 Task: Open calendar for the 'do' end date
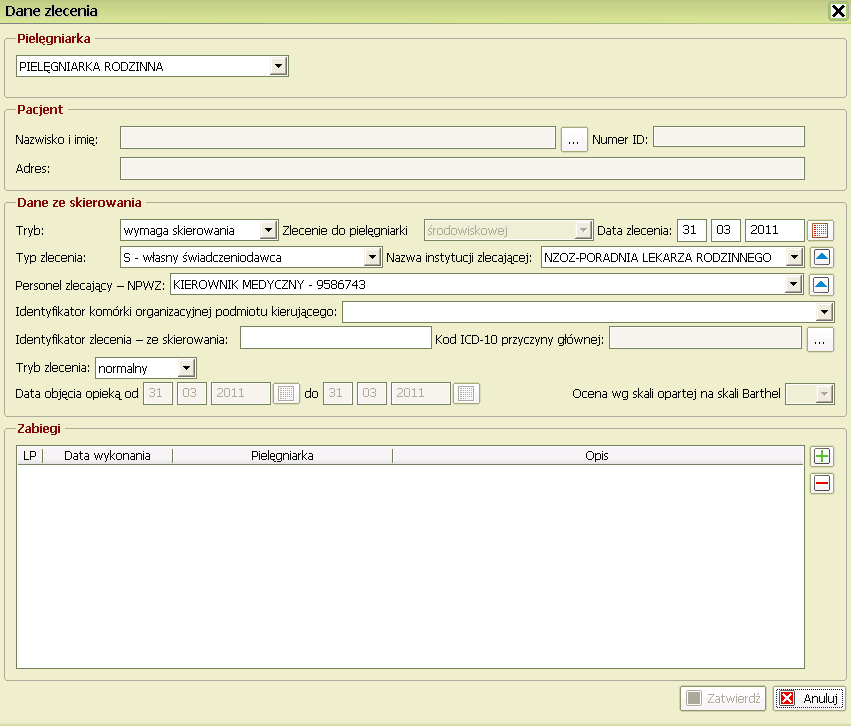coord(466,393)
